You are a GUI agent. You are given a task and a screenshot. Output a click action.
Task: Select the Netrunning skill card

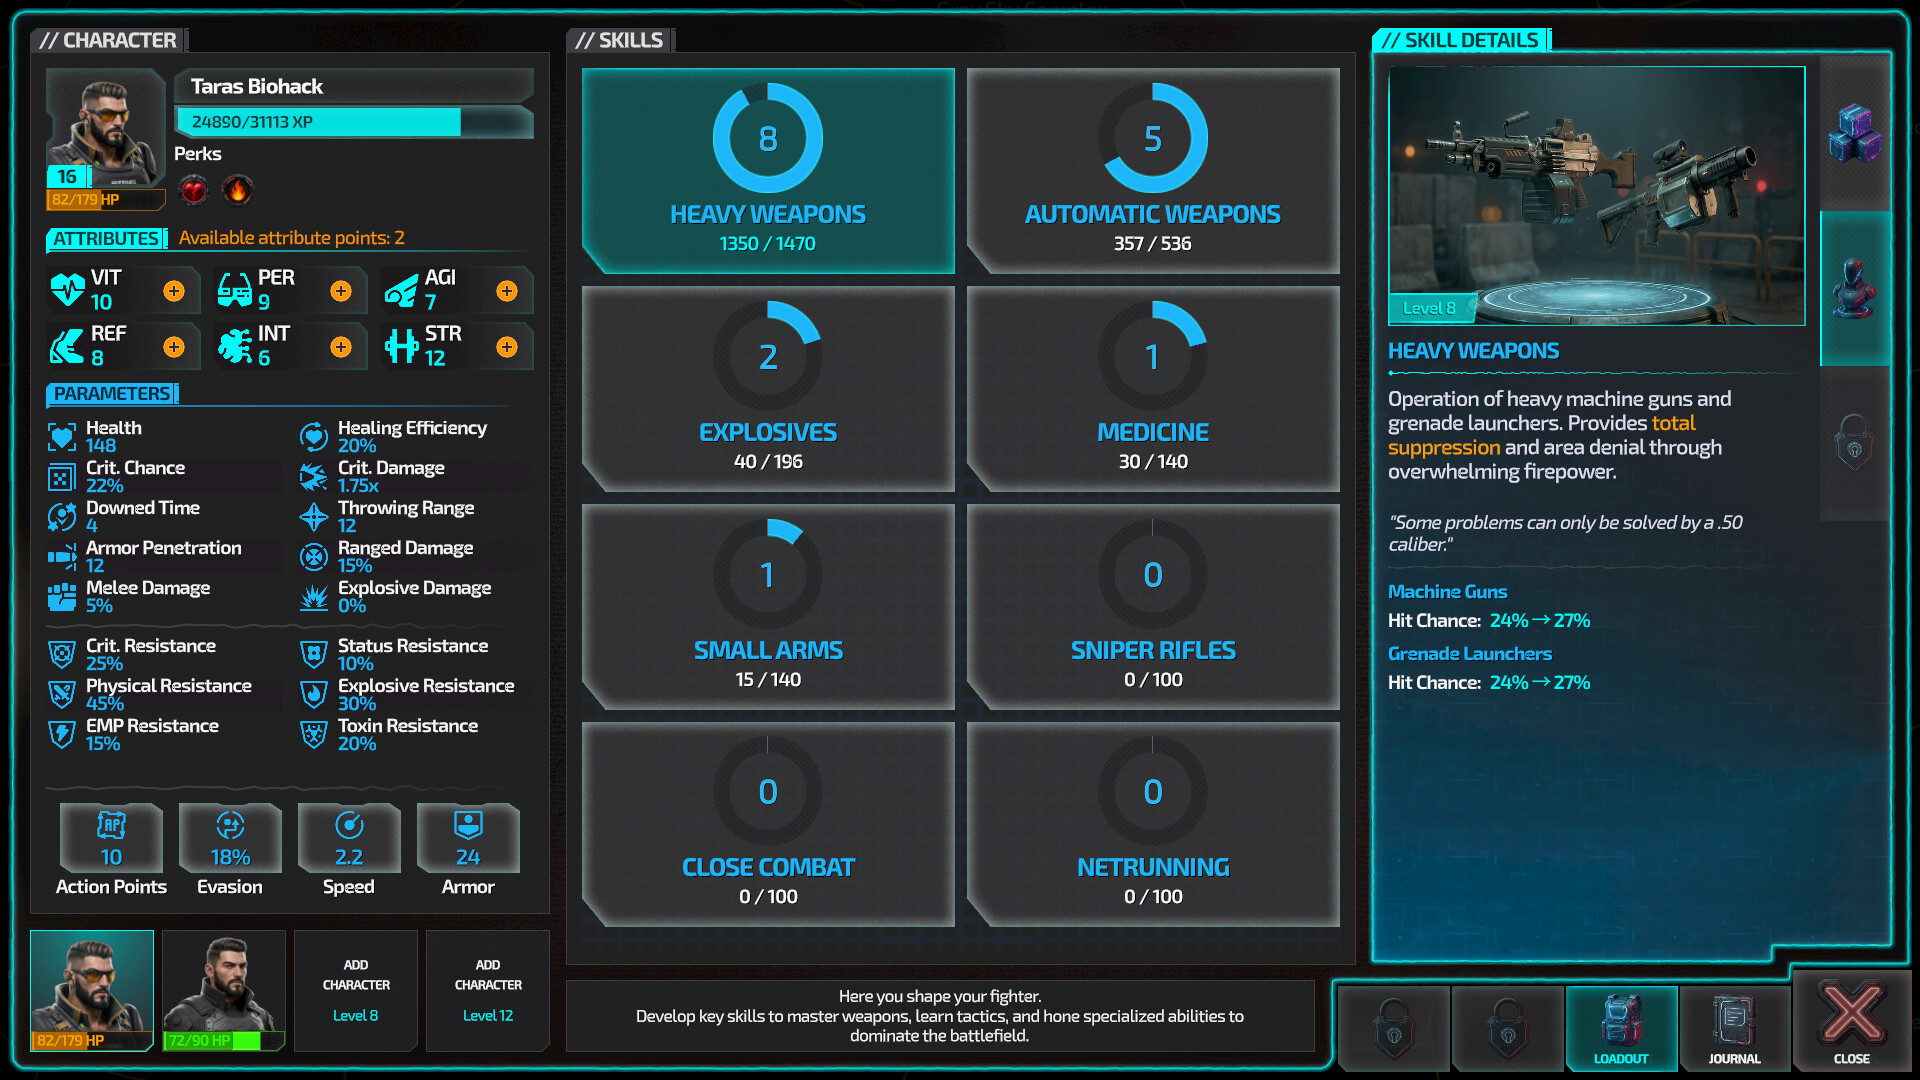1152,822
